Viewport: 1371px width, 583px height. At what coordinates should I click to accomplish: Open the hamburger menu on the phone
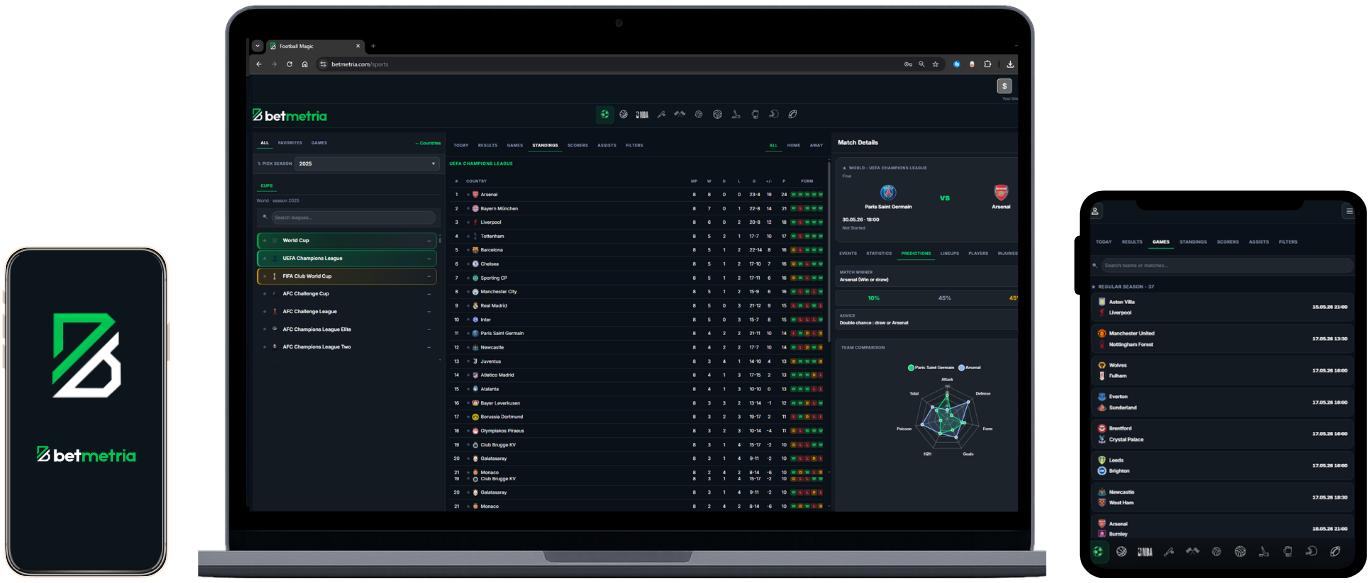1349,211
